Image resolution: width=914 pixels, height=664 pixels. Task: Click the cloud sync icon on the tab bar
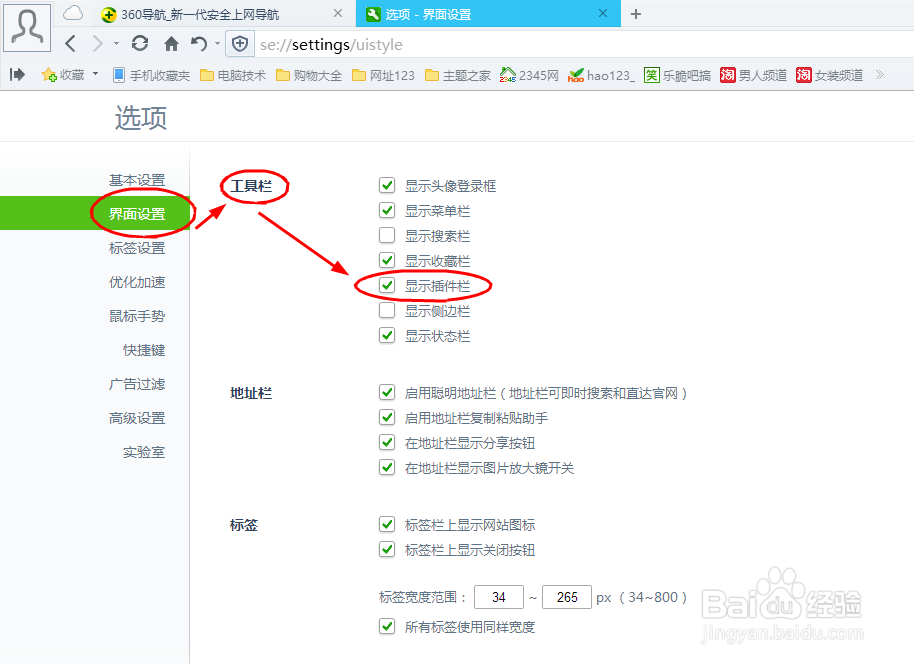pyautogui.click(x=71, y=11)
